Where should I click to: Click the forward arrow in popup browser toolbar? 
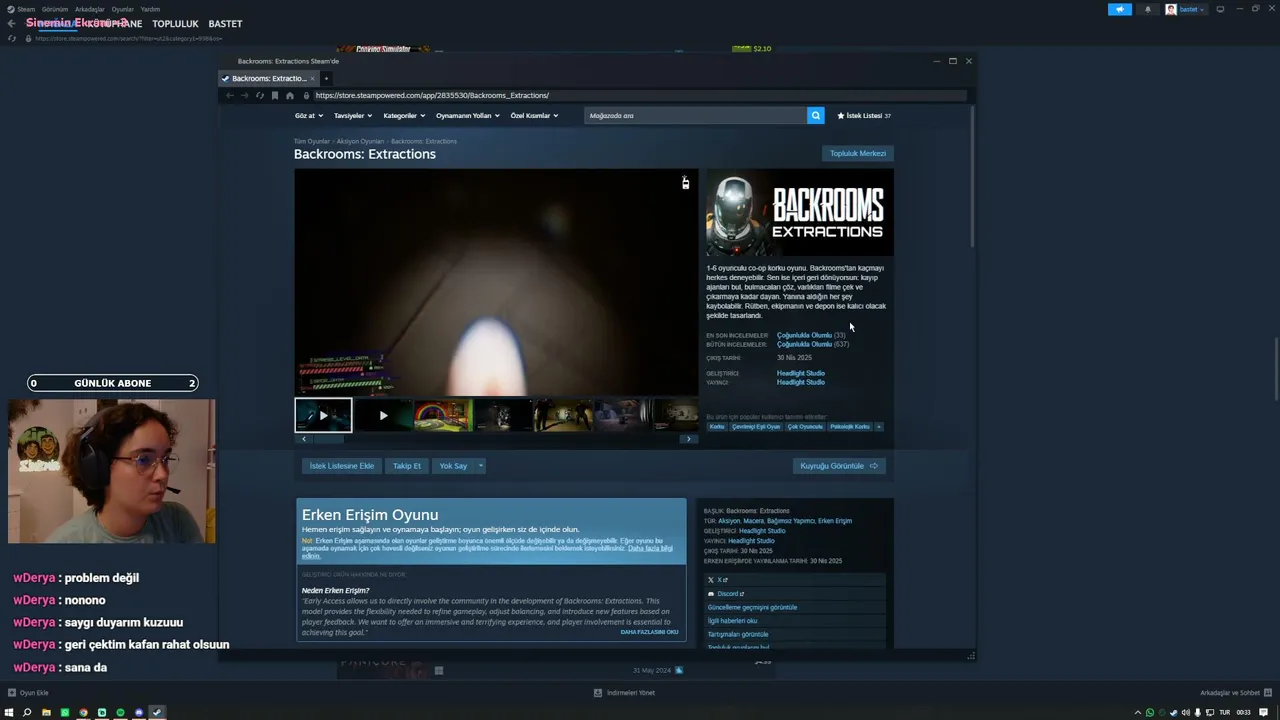244,95
